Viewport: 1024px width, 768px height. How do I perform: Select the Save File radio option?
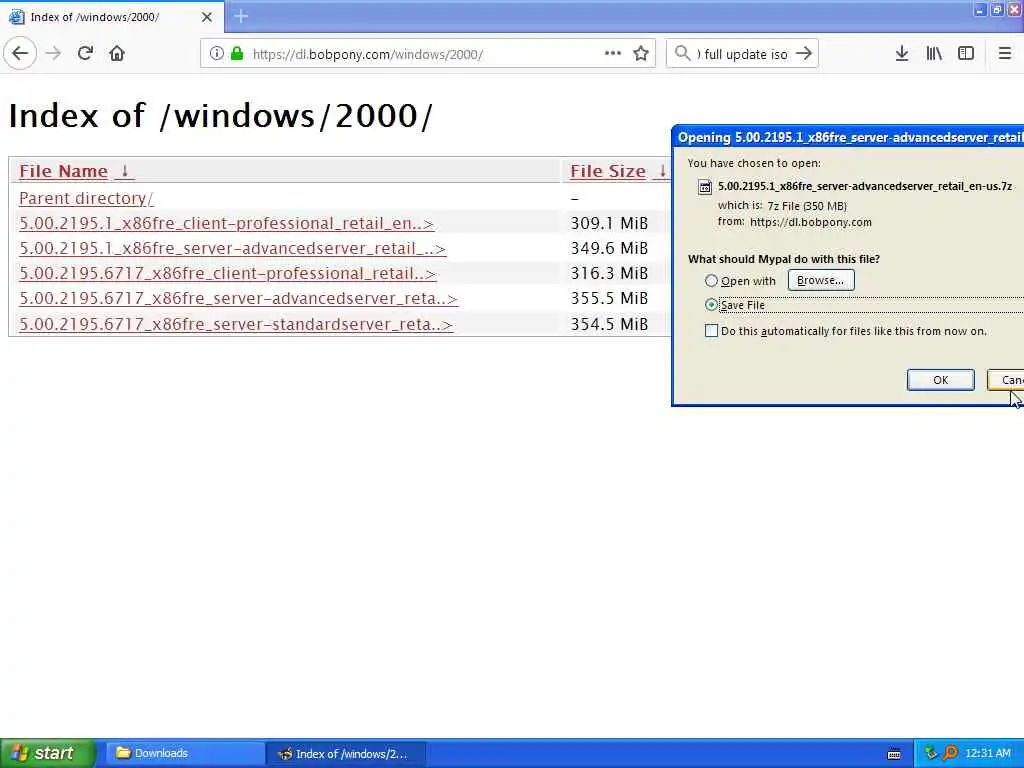[x=711, y=305]
